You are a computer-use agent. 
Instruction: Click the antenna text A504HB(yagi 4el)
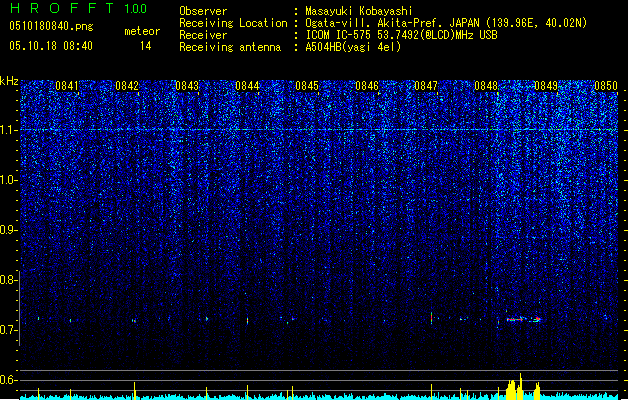click(x=353, y=47)
